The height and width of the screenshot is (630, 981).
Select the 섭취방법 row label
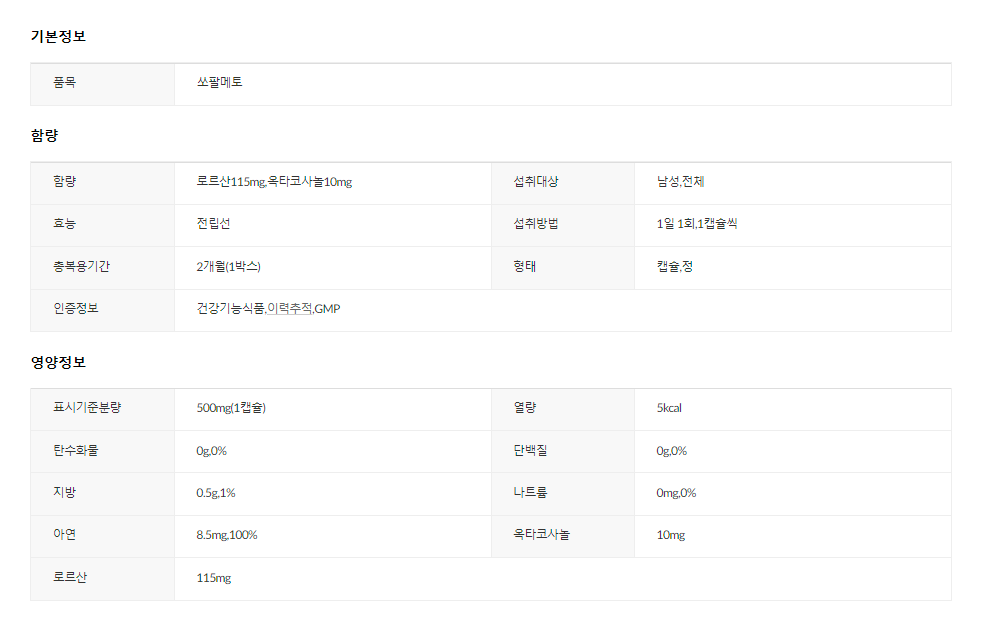(x=536, y=224)
